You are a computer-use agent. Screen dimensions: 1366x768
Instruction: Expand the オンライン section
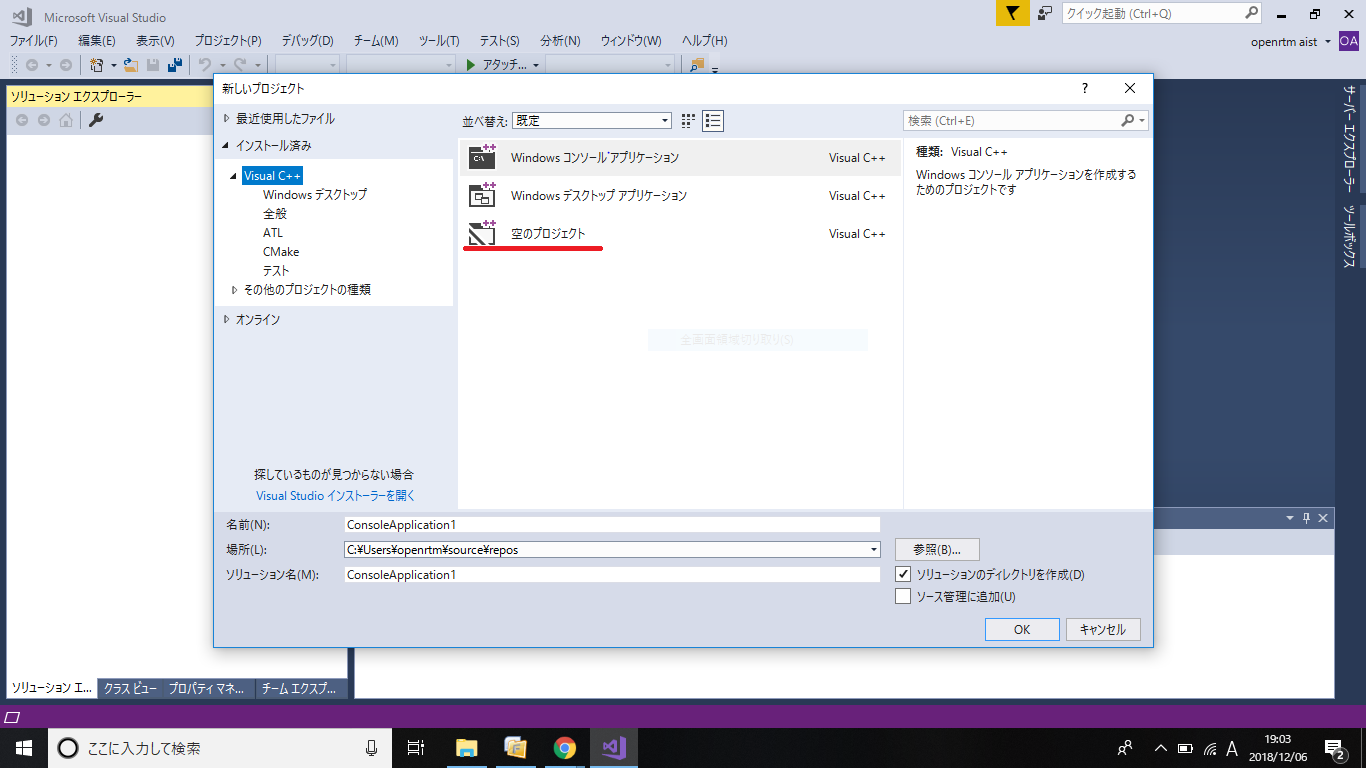point(227,320)
